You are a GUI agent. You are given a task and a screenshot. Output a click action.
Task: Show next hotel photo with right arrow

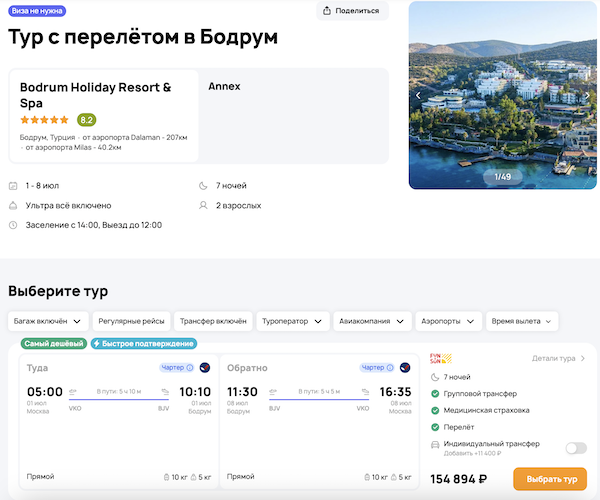[587, 96]
